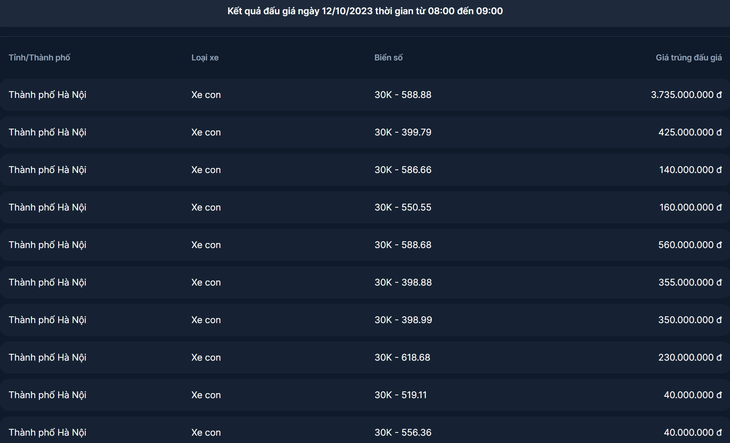Click the 425.000.000 đ winning price

pos(690,133)
